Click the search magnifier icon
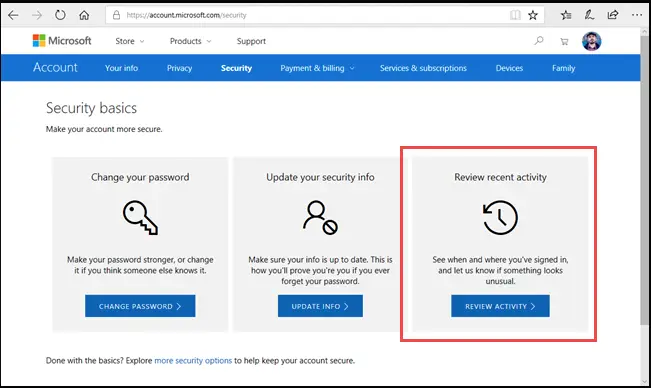Screen dimensions: 651x388 tap(539, 41)
